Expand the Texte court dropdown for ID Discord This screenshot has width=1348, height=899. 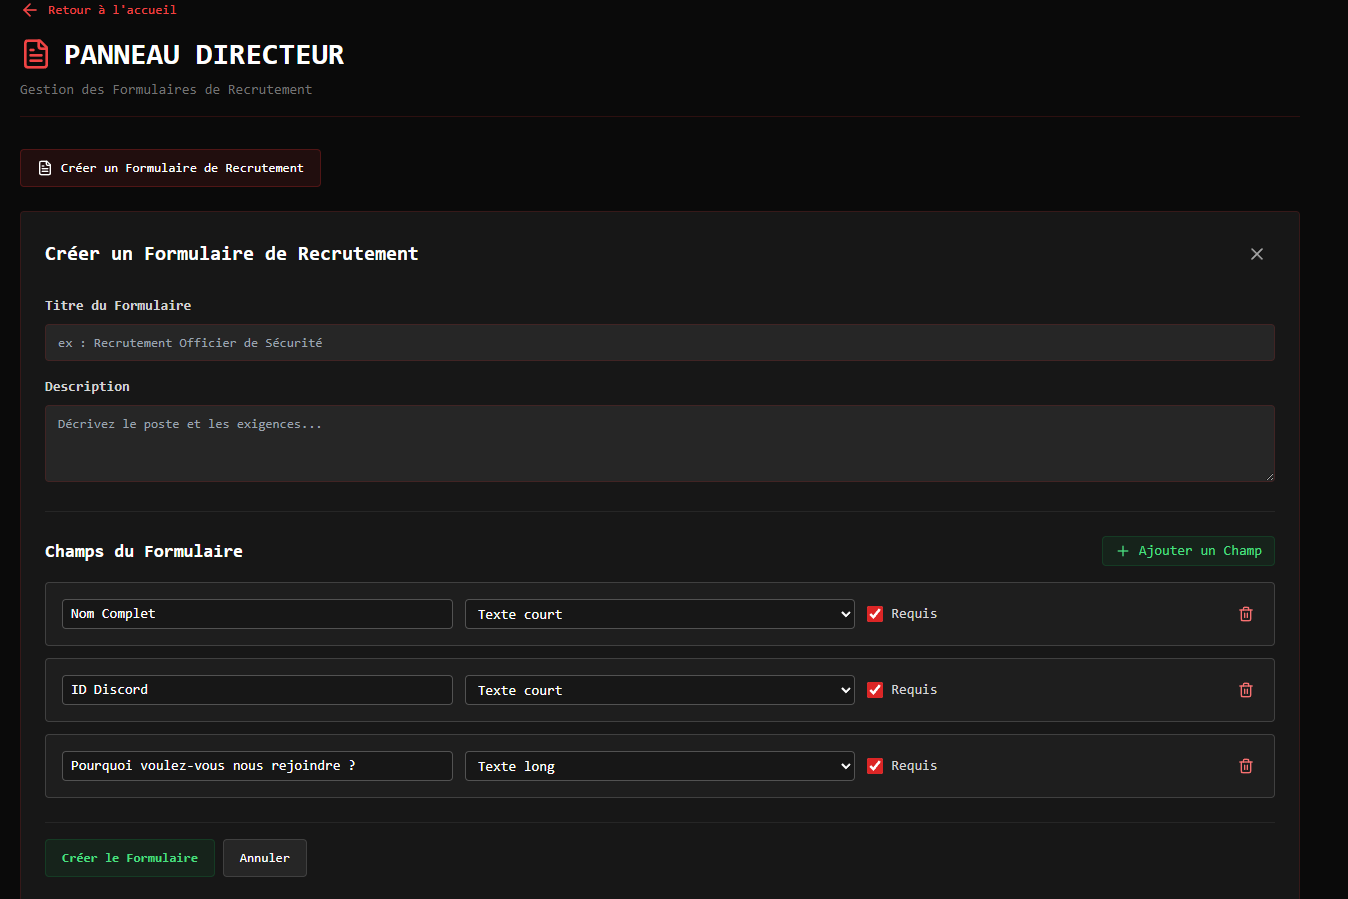(659, 690)
